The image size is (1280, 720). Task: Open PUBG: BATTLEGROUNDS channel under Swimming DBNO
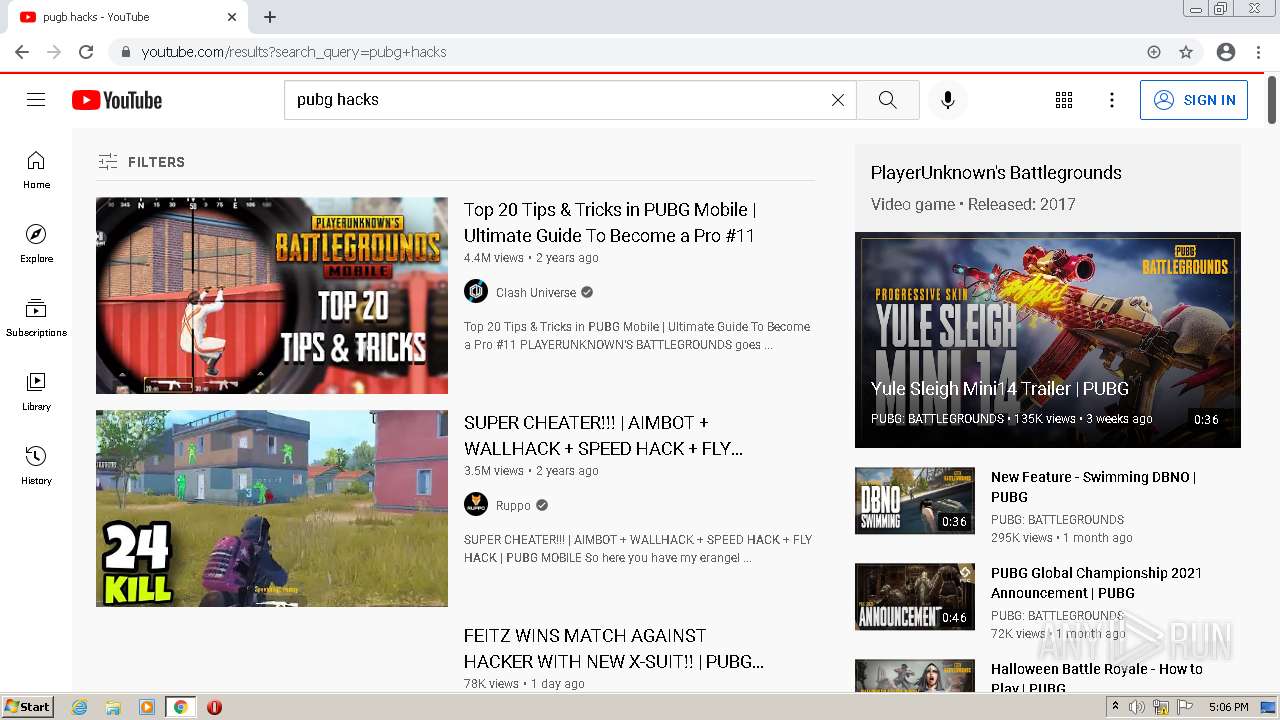(x=1057, y=520)
